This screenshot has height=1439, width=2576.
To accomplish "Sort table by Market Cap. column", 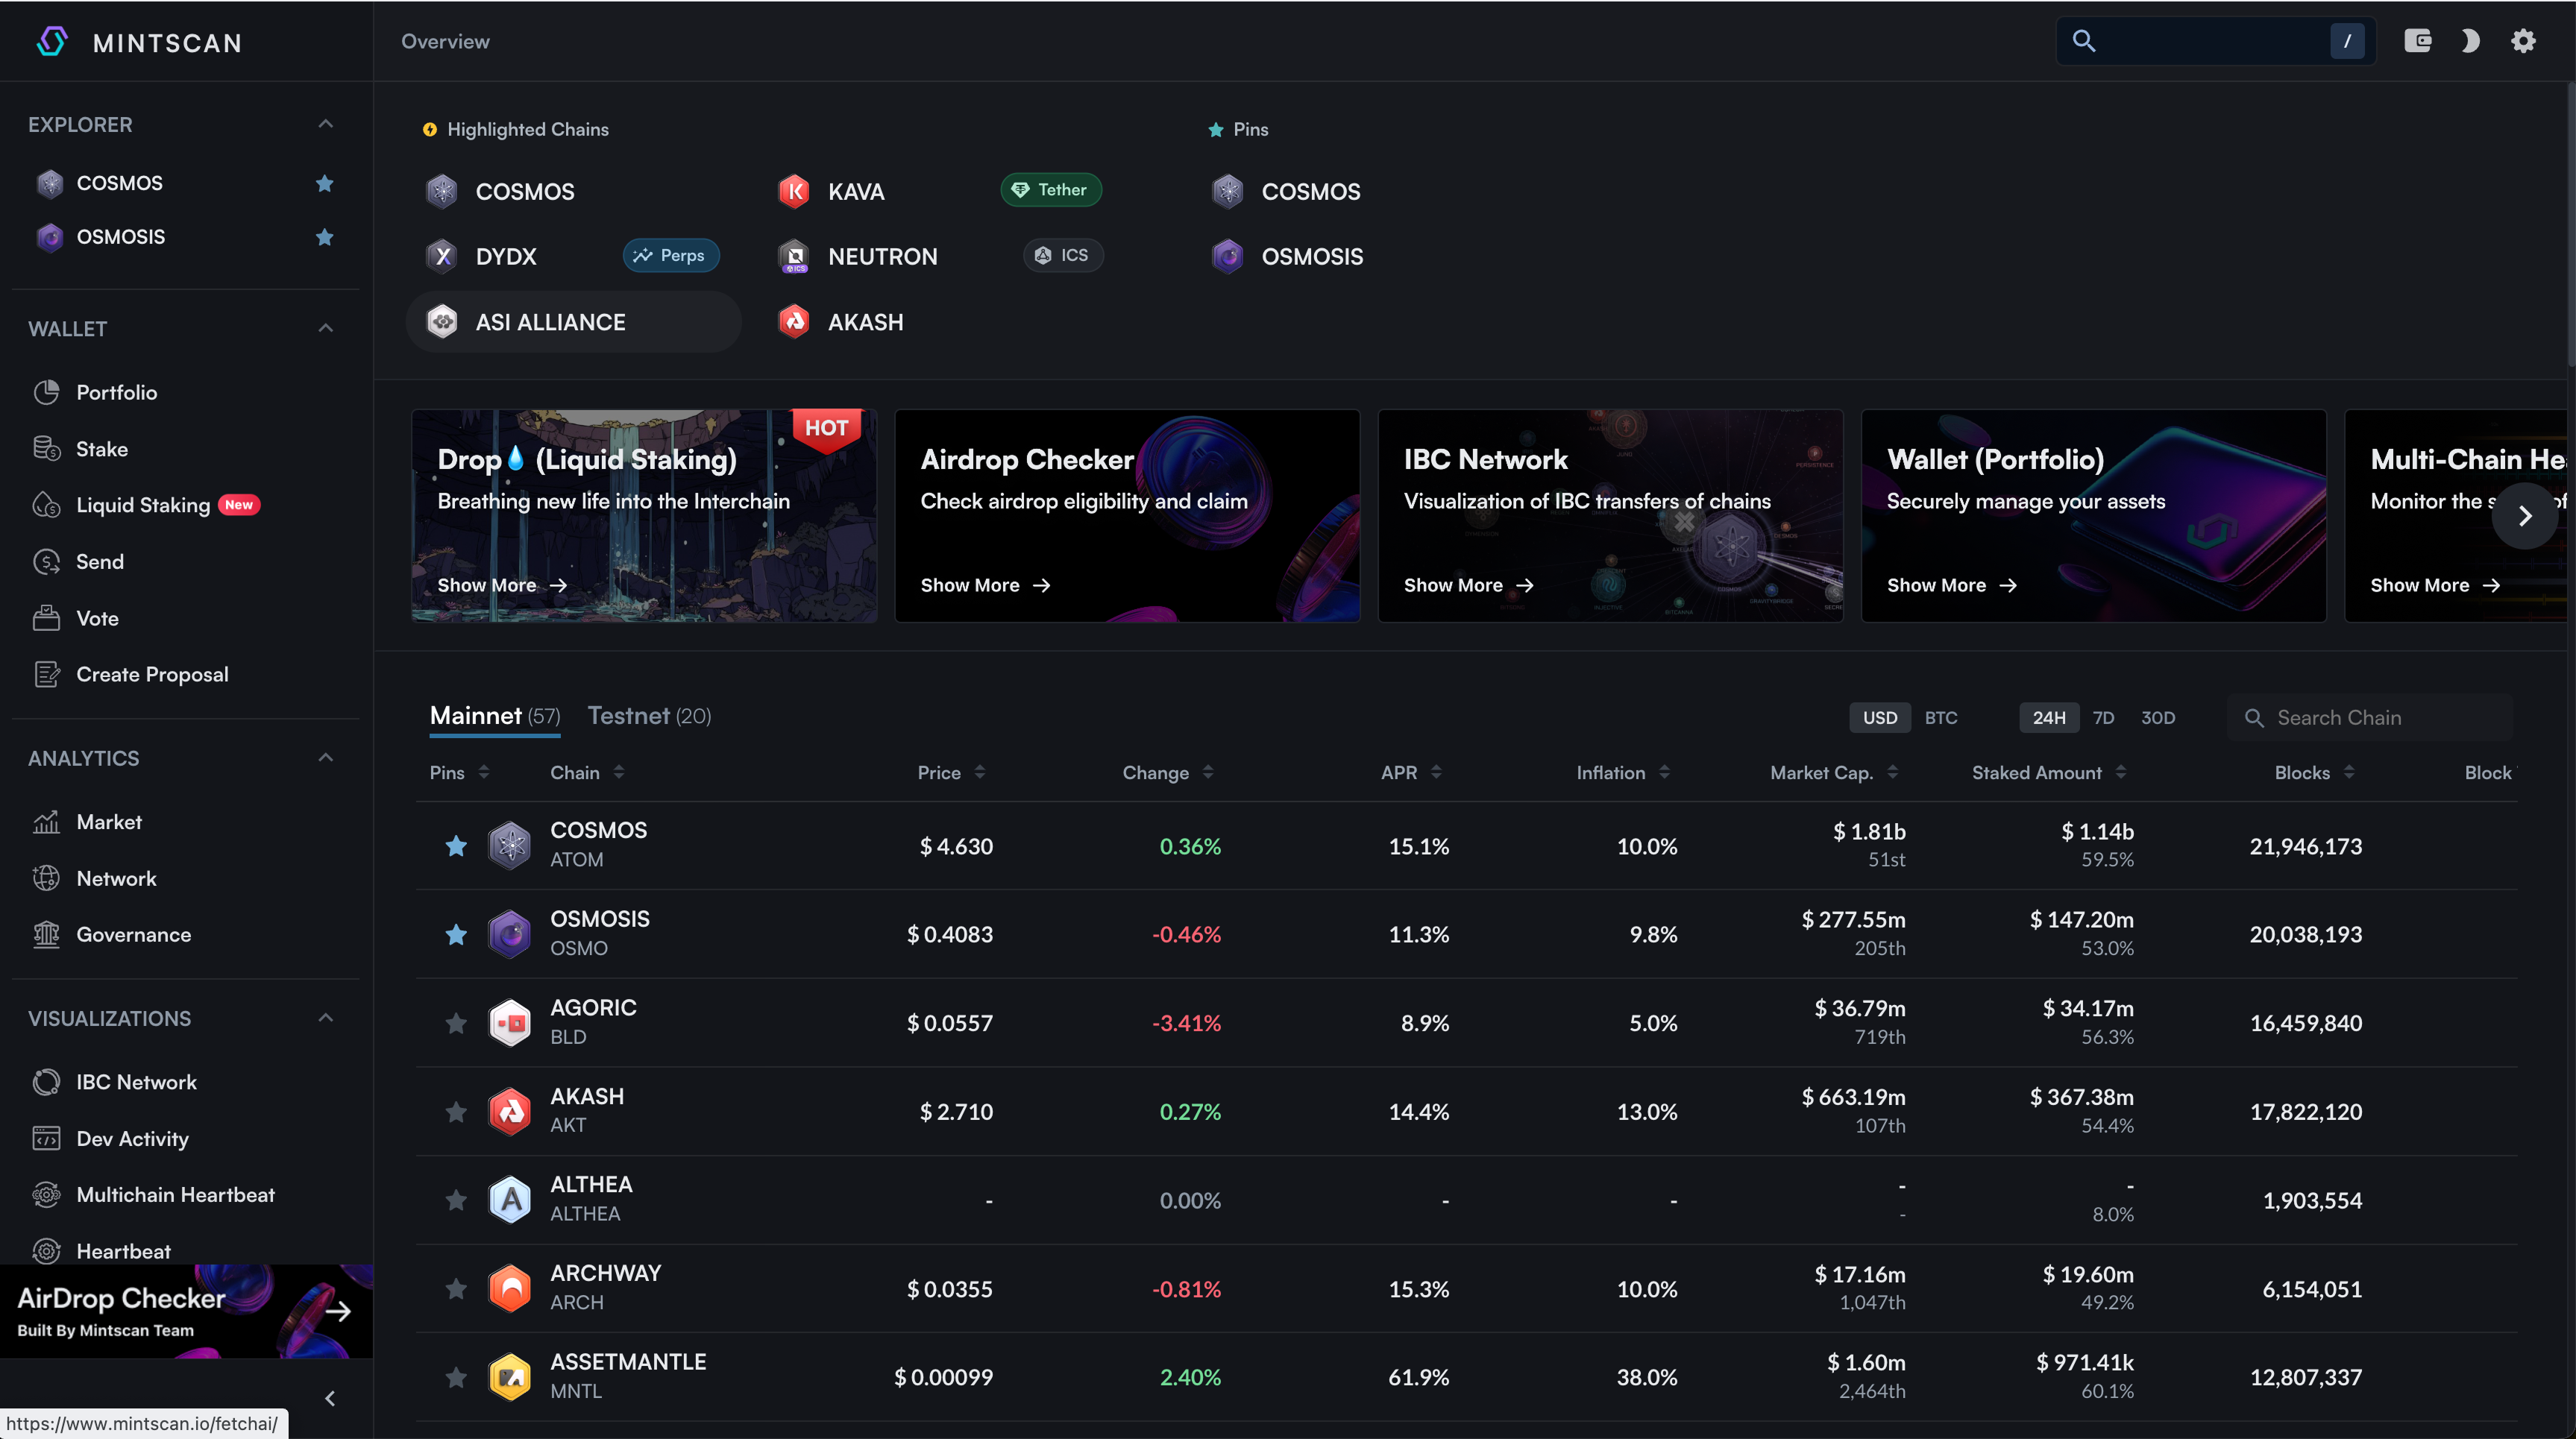I will [1834, 772].
